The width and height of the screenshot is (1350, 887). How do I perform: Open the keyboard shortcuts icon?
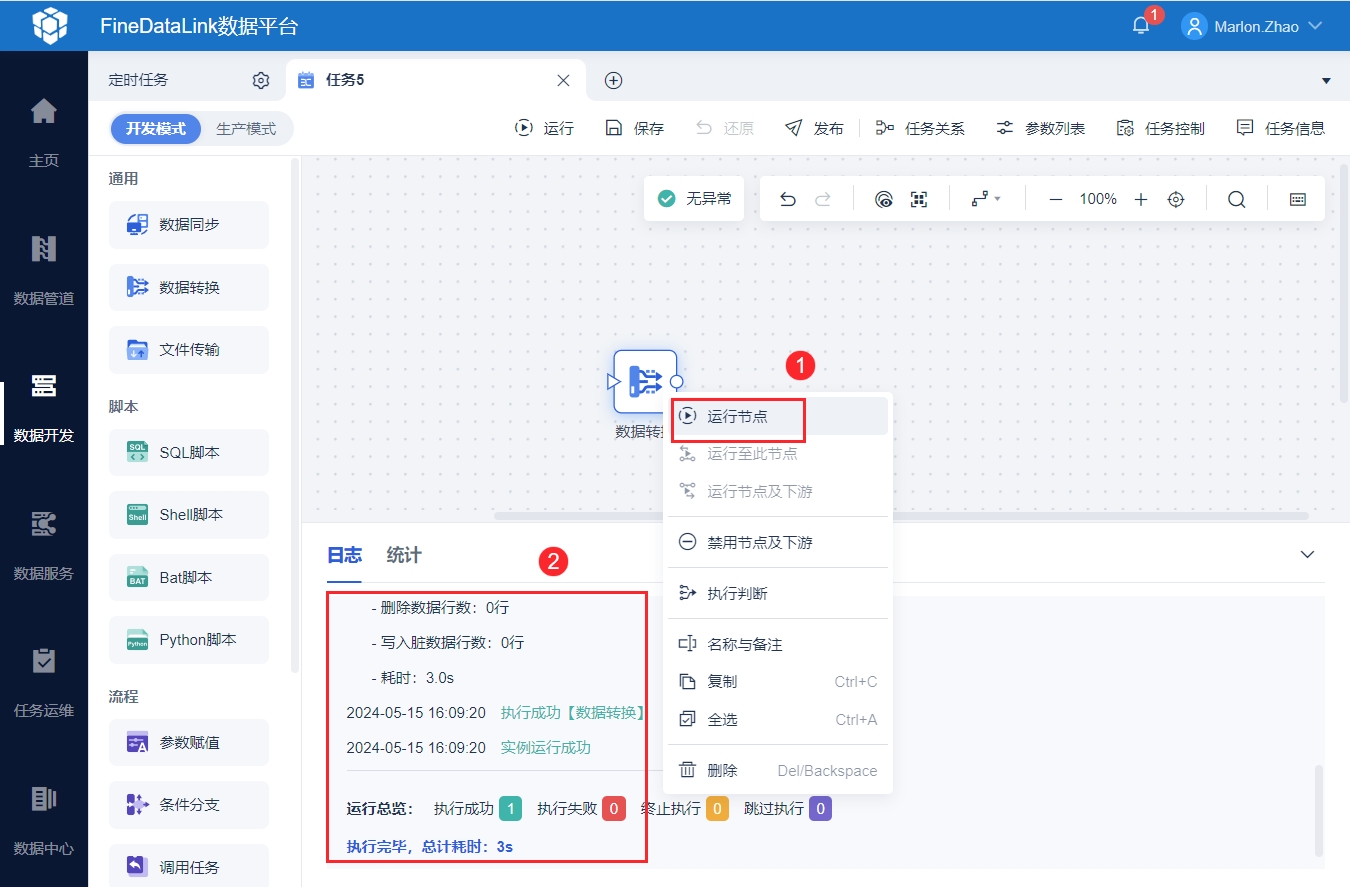(1298, 199)
